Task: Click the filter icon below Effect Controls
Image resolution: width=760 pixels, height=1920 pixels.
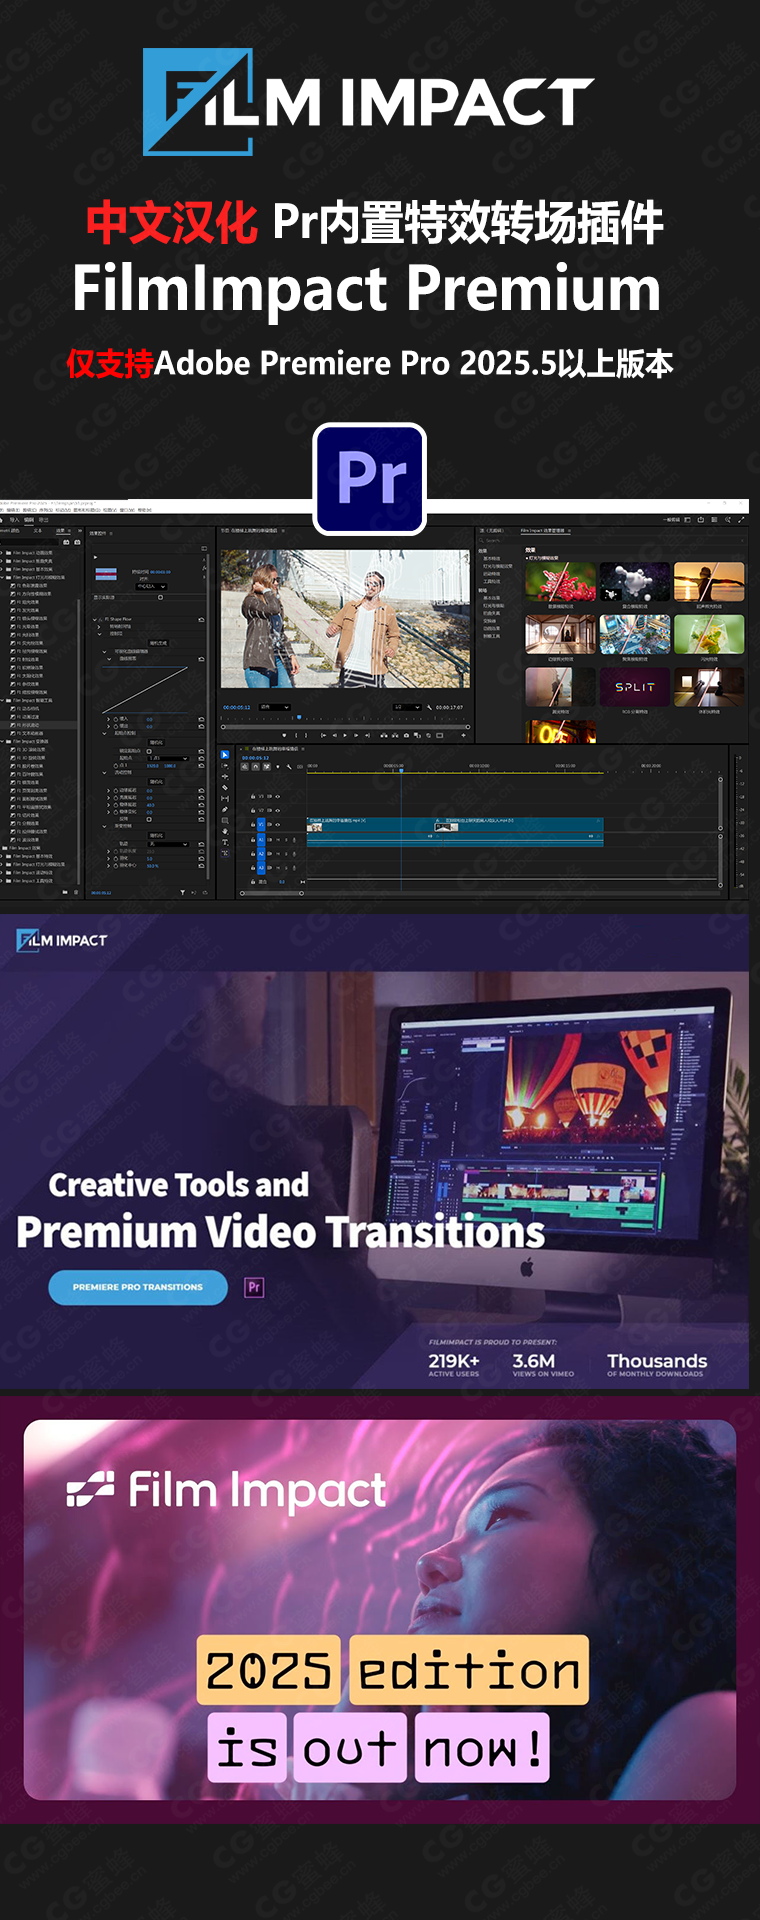Action: 182,892
